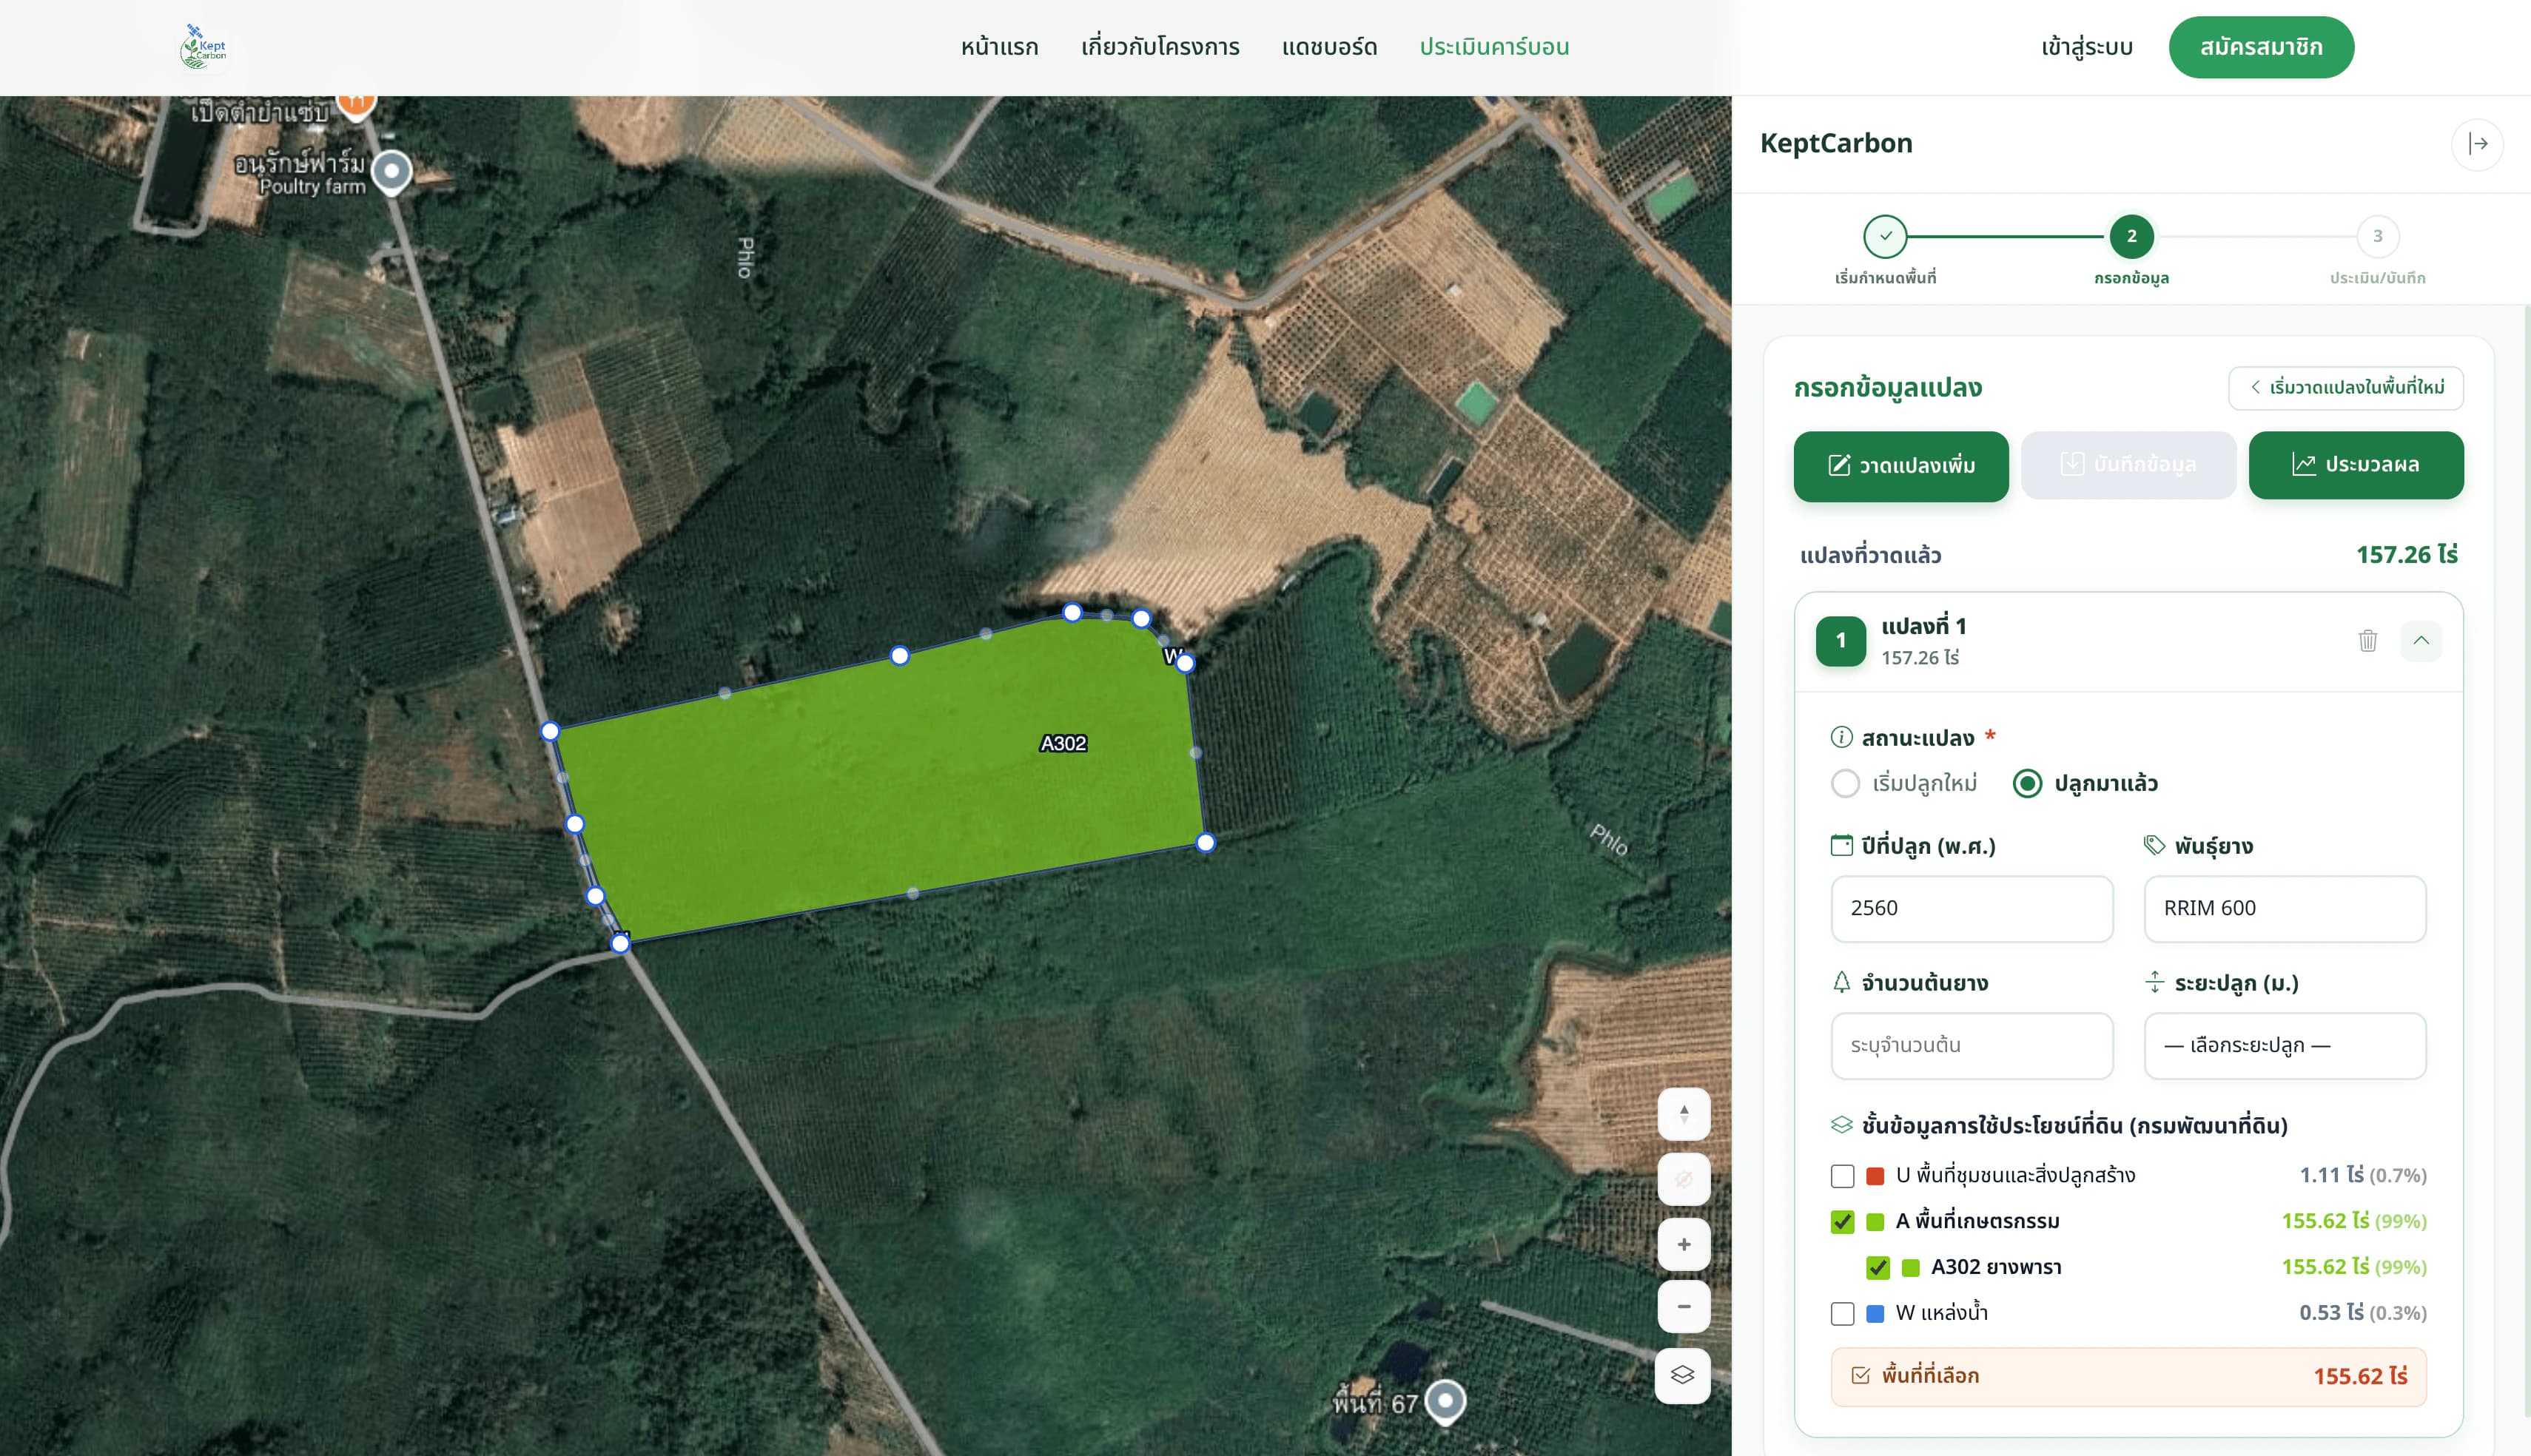
Task: Select the เริ่มปลูกใหม่ radio option
Action: pos(1845,783)
